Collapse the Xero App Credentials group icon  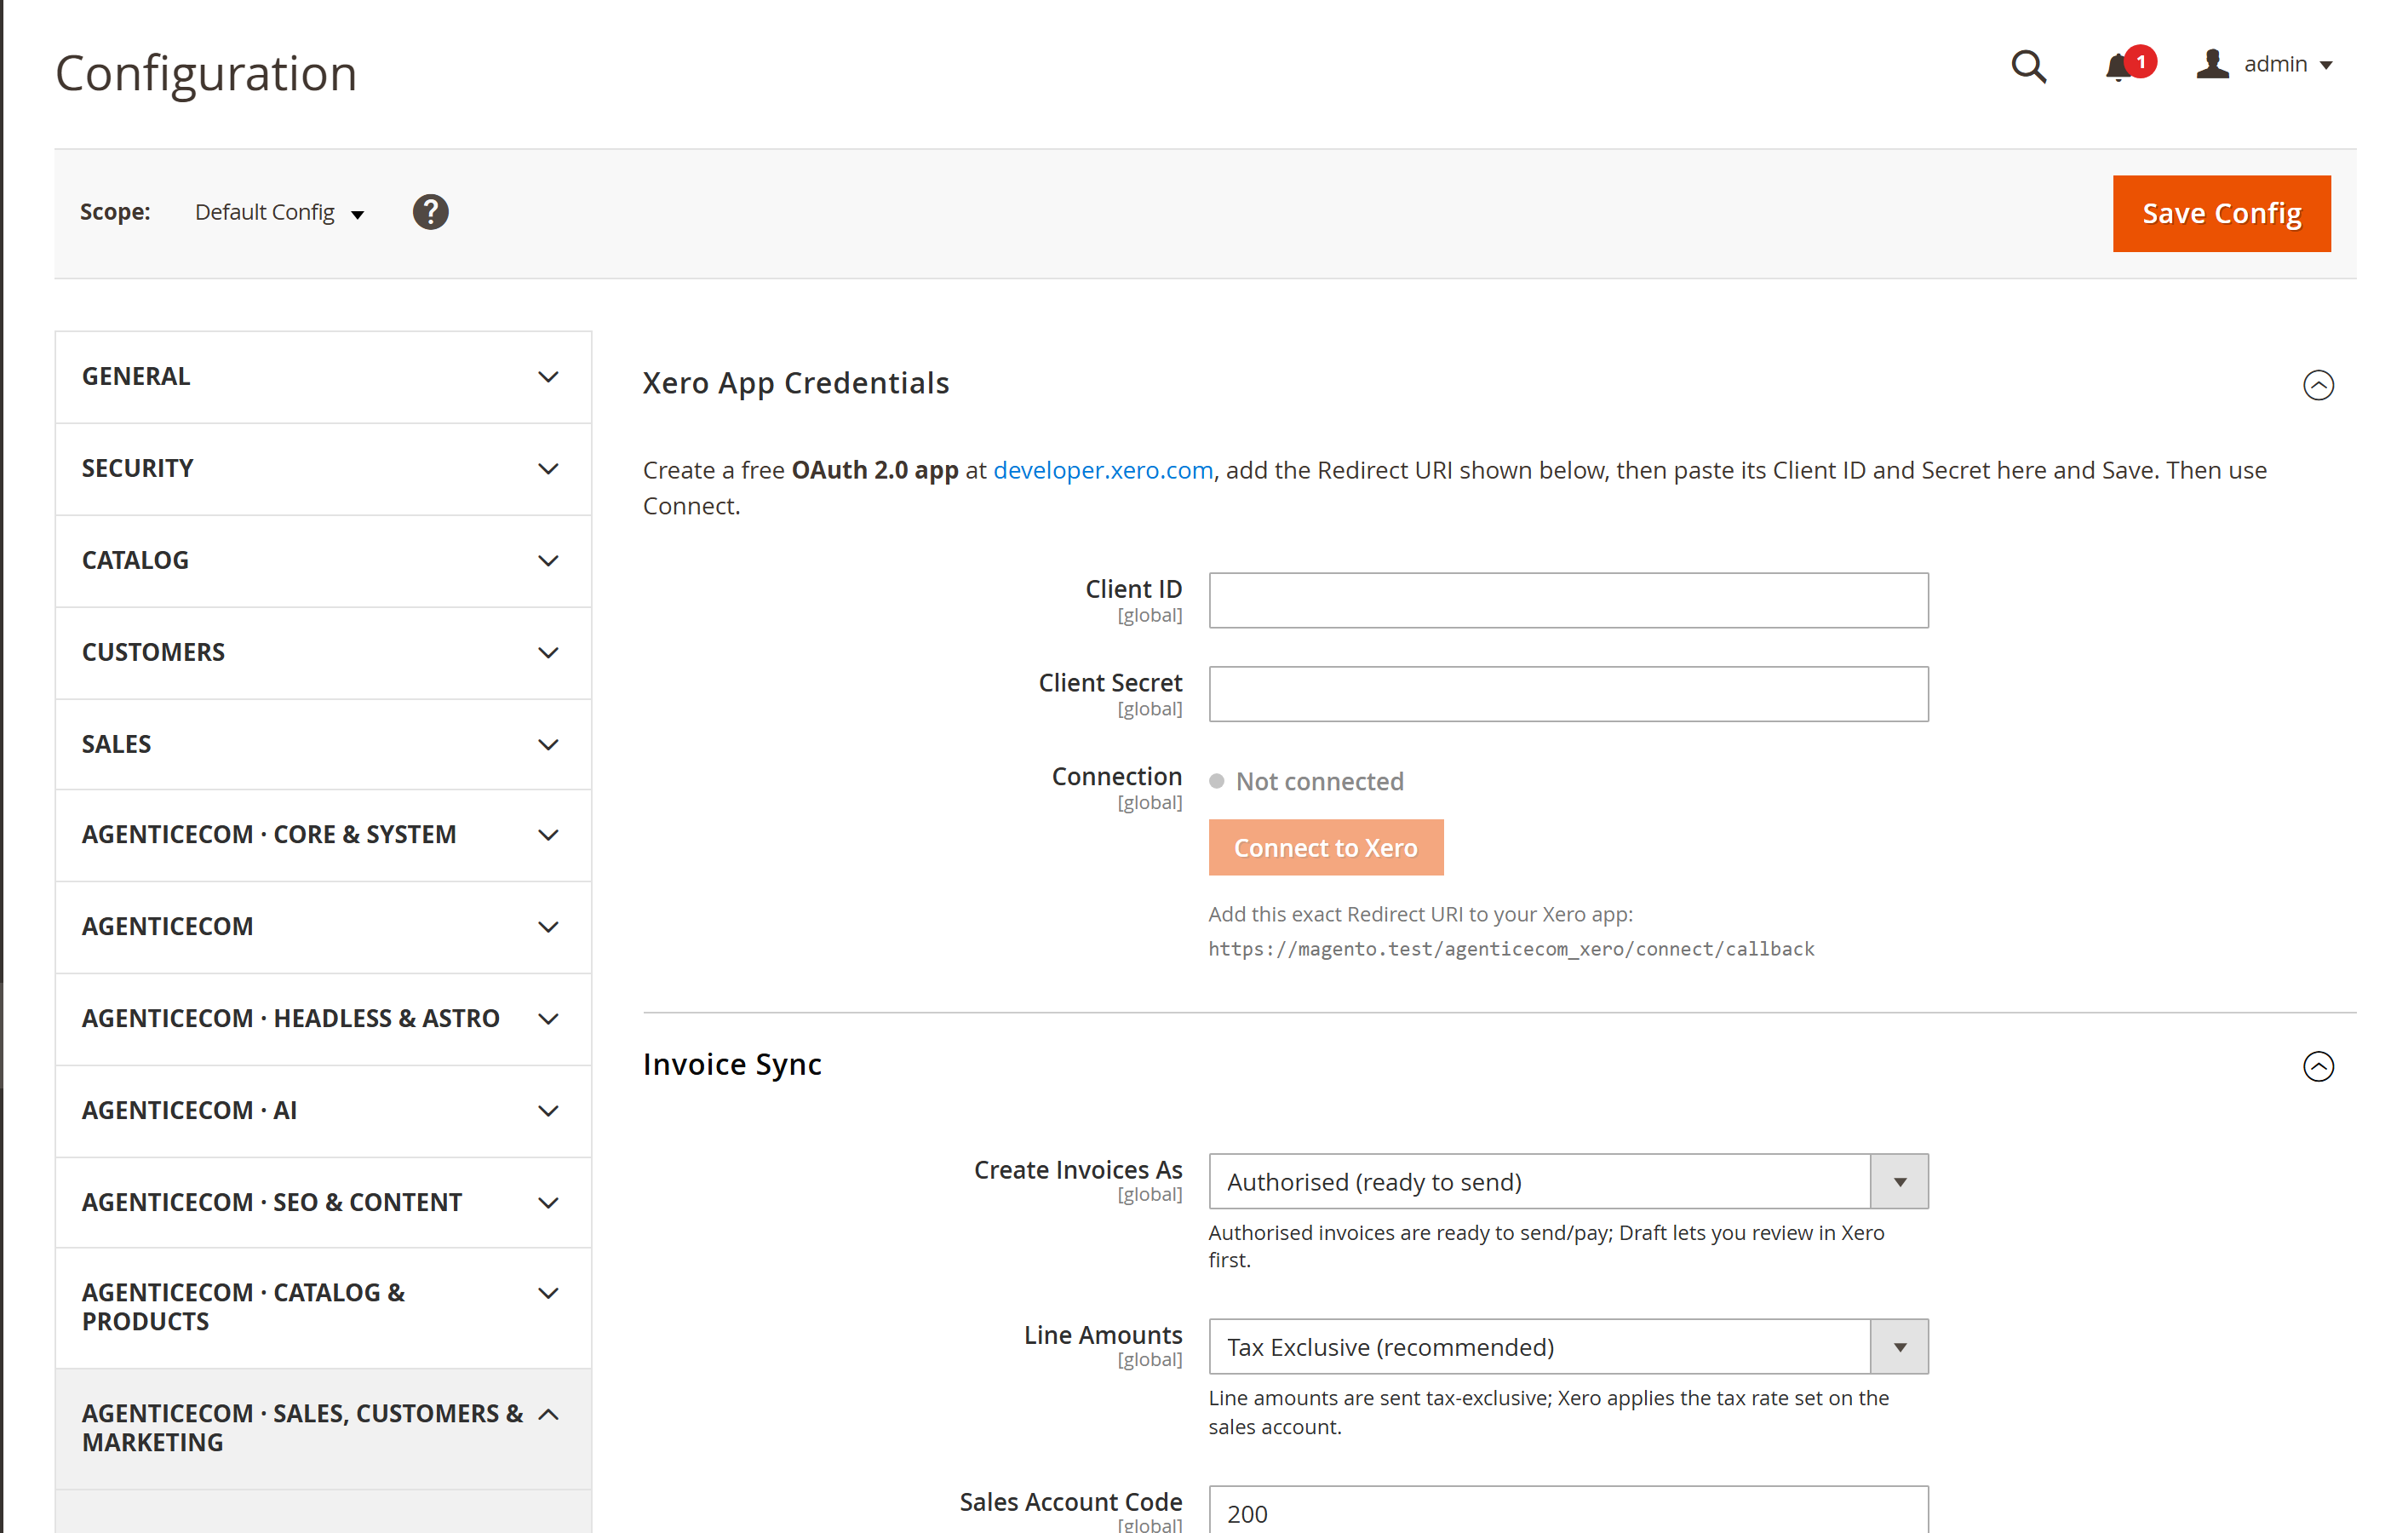[2317, 385]
